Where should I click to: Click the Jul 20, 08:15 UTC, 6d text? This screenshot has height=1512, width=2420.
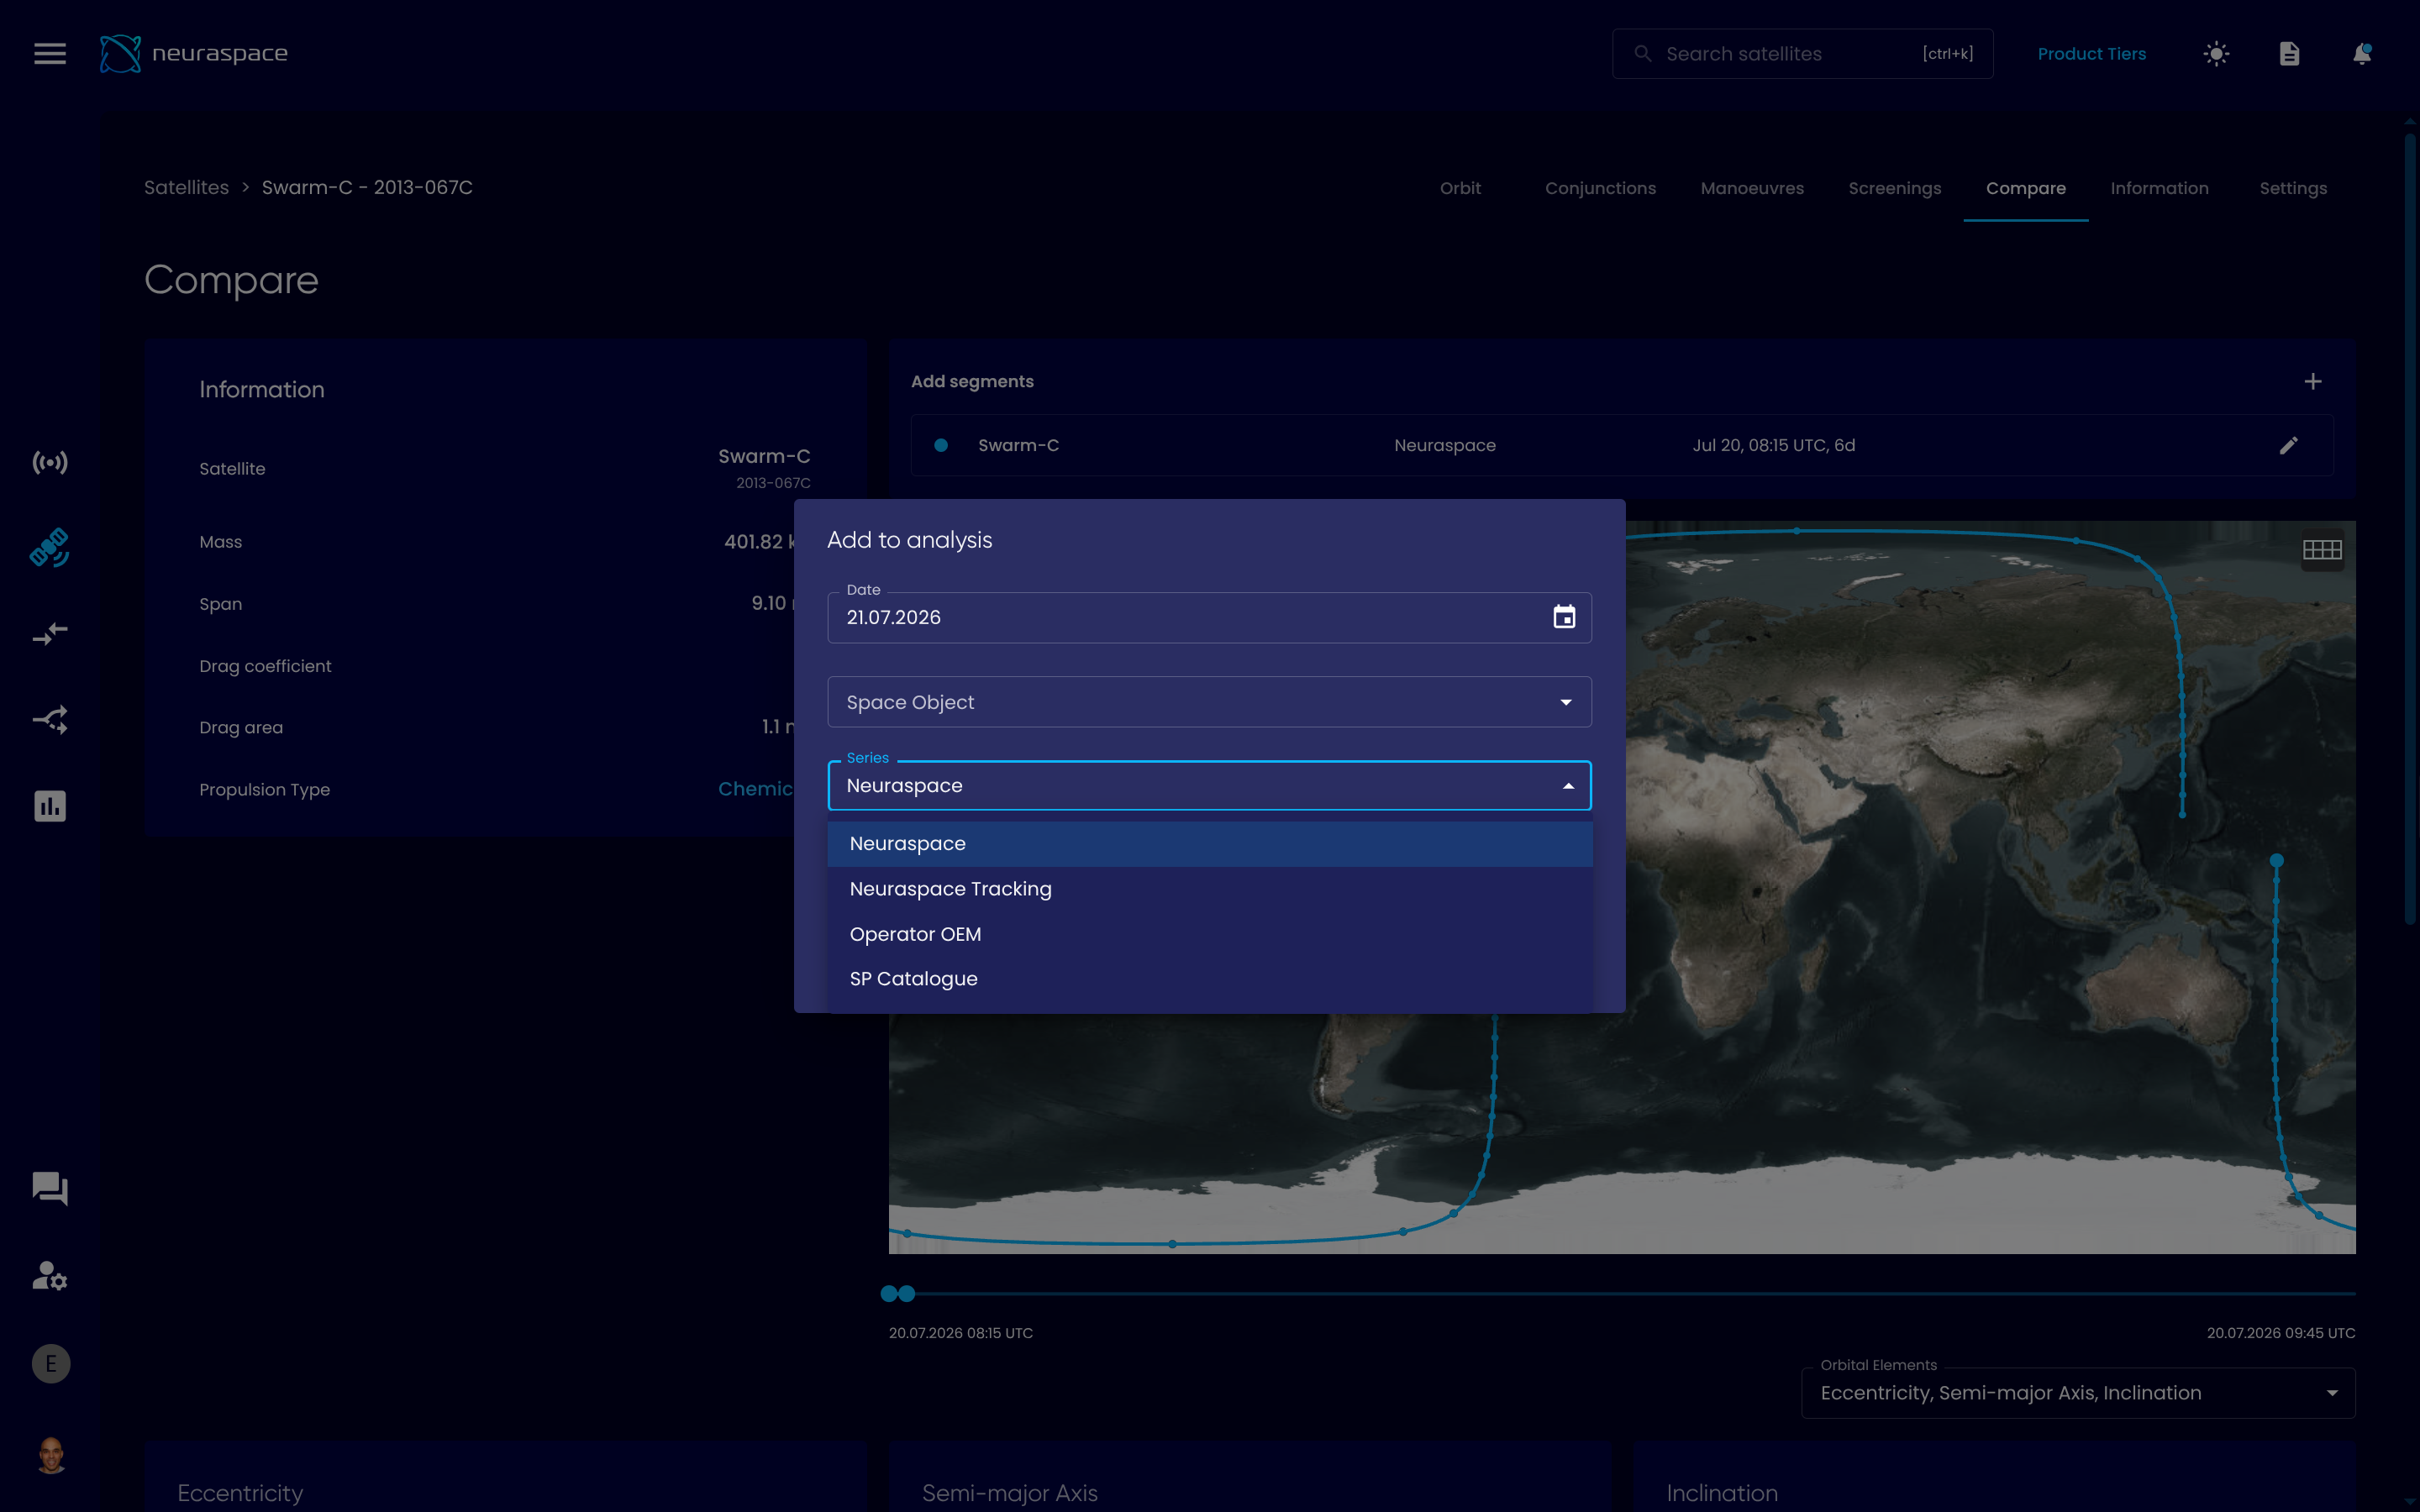pos(1773,445)
